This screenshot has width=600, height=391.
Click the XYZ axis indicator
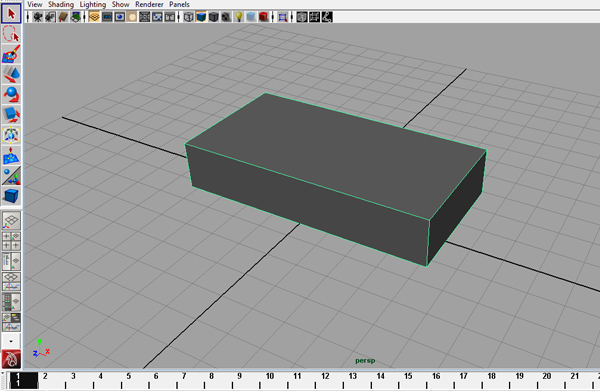click(41, 348)
